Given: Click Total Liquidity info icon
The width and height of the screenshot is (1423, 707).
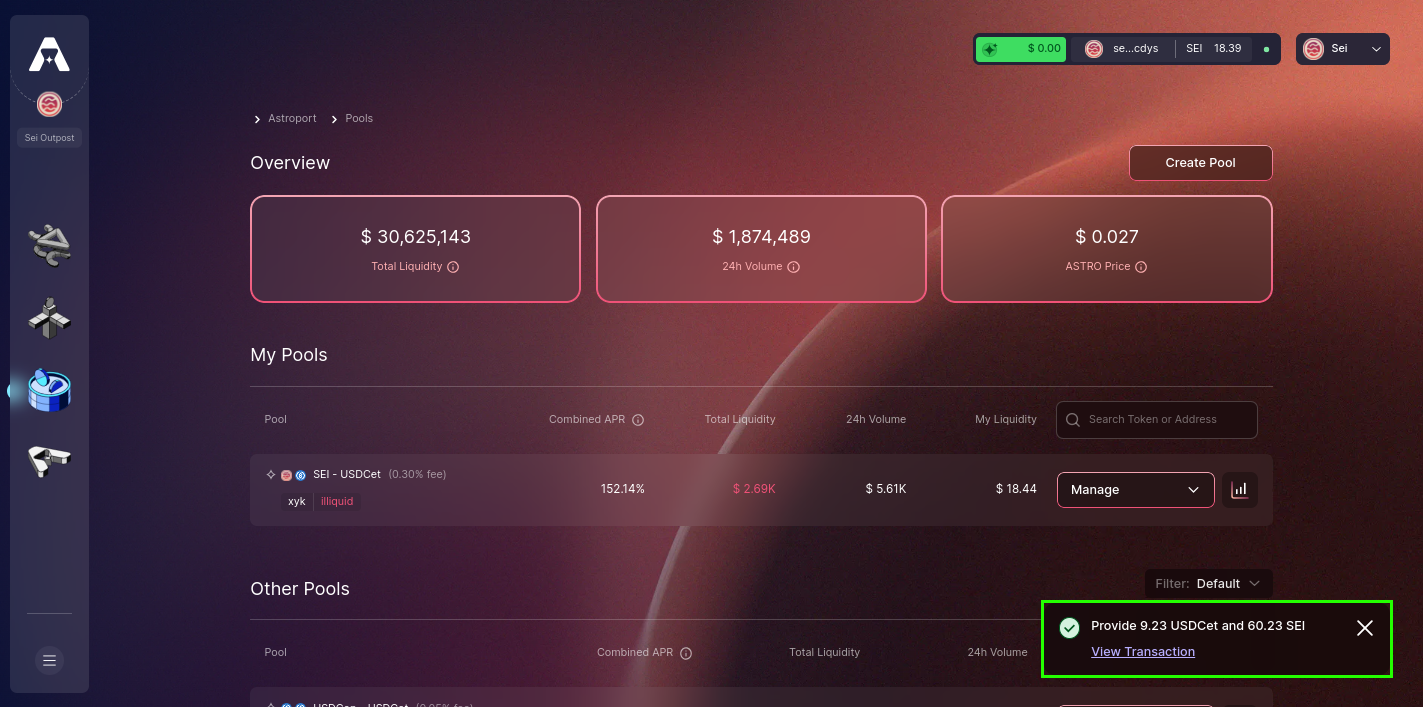Looking at the screenshot, I should pyautogui.click(x=453, y=267).
